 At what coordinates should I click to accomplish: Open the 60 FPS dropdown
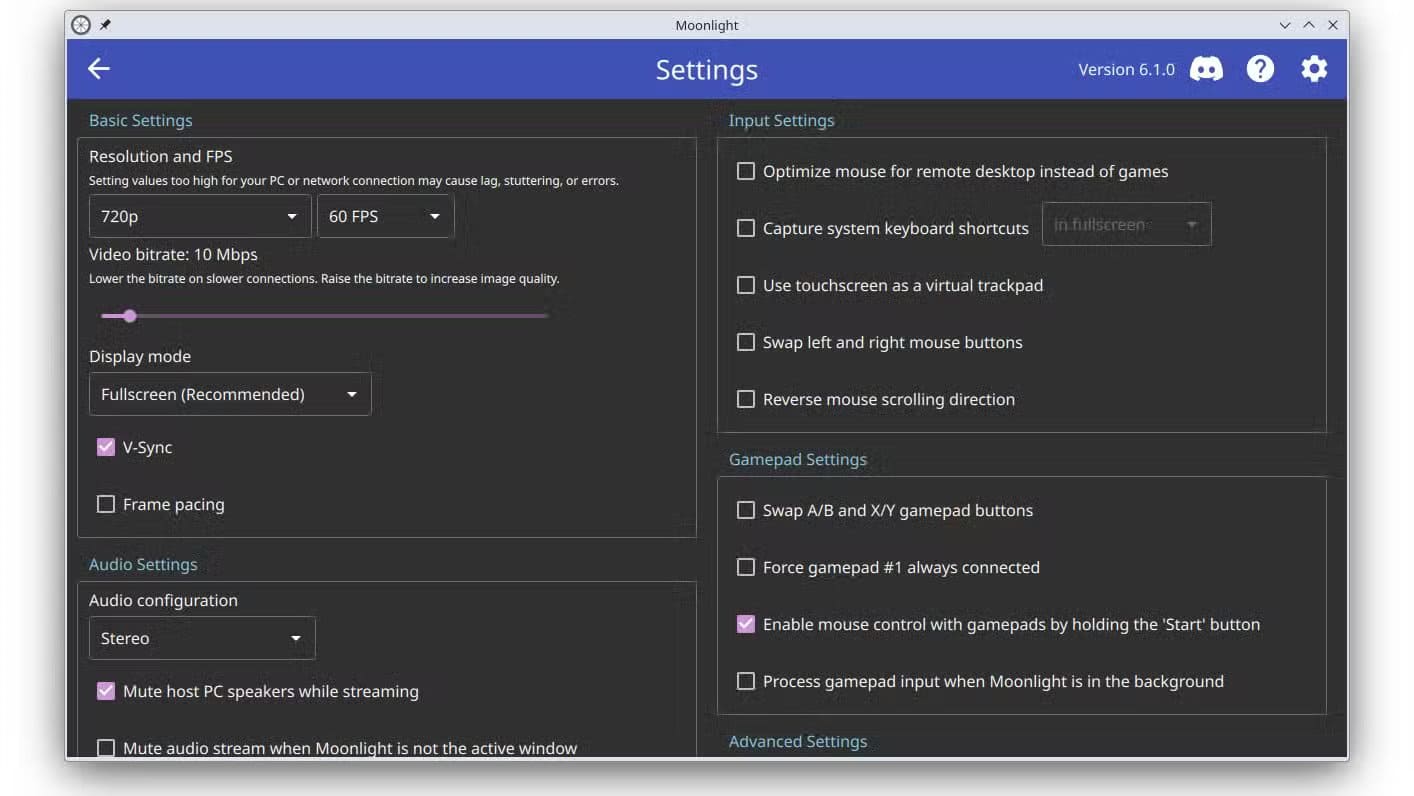tap(386, 216)
